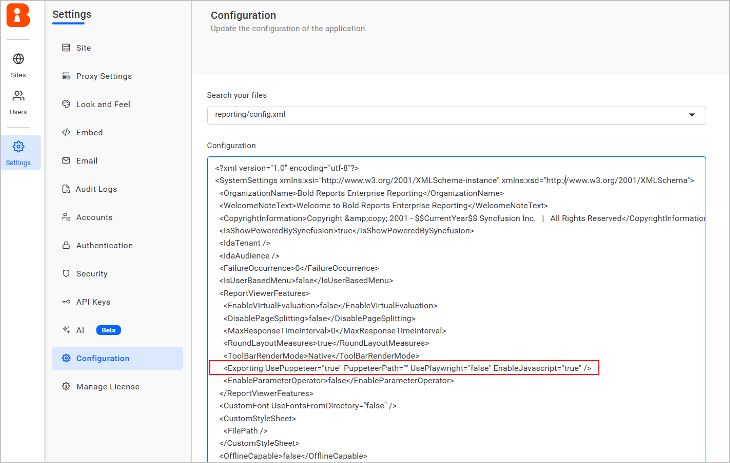The image size is (730, 463).
Task: Click the reporting/config.xml file selector
Action: 456,115
